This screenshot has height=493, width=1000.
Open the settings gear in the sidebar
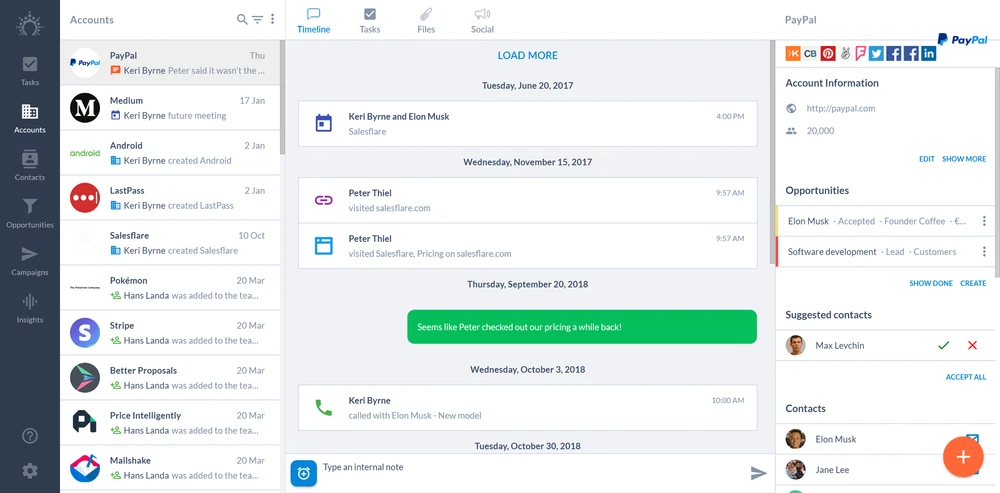click(x=29, y=471)
